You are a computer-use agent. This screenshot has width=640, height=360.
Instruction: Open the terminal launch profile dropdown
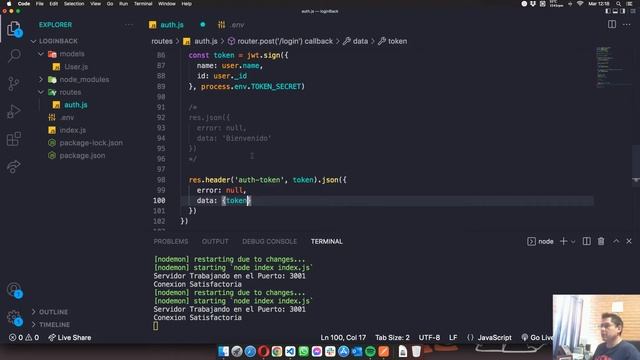(573, 242)
